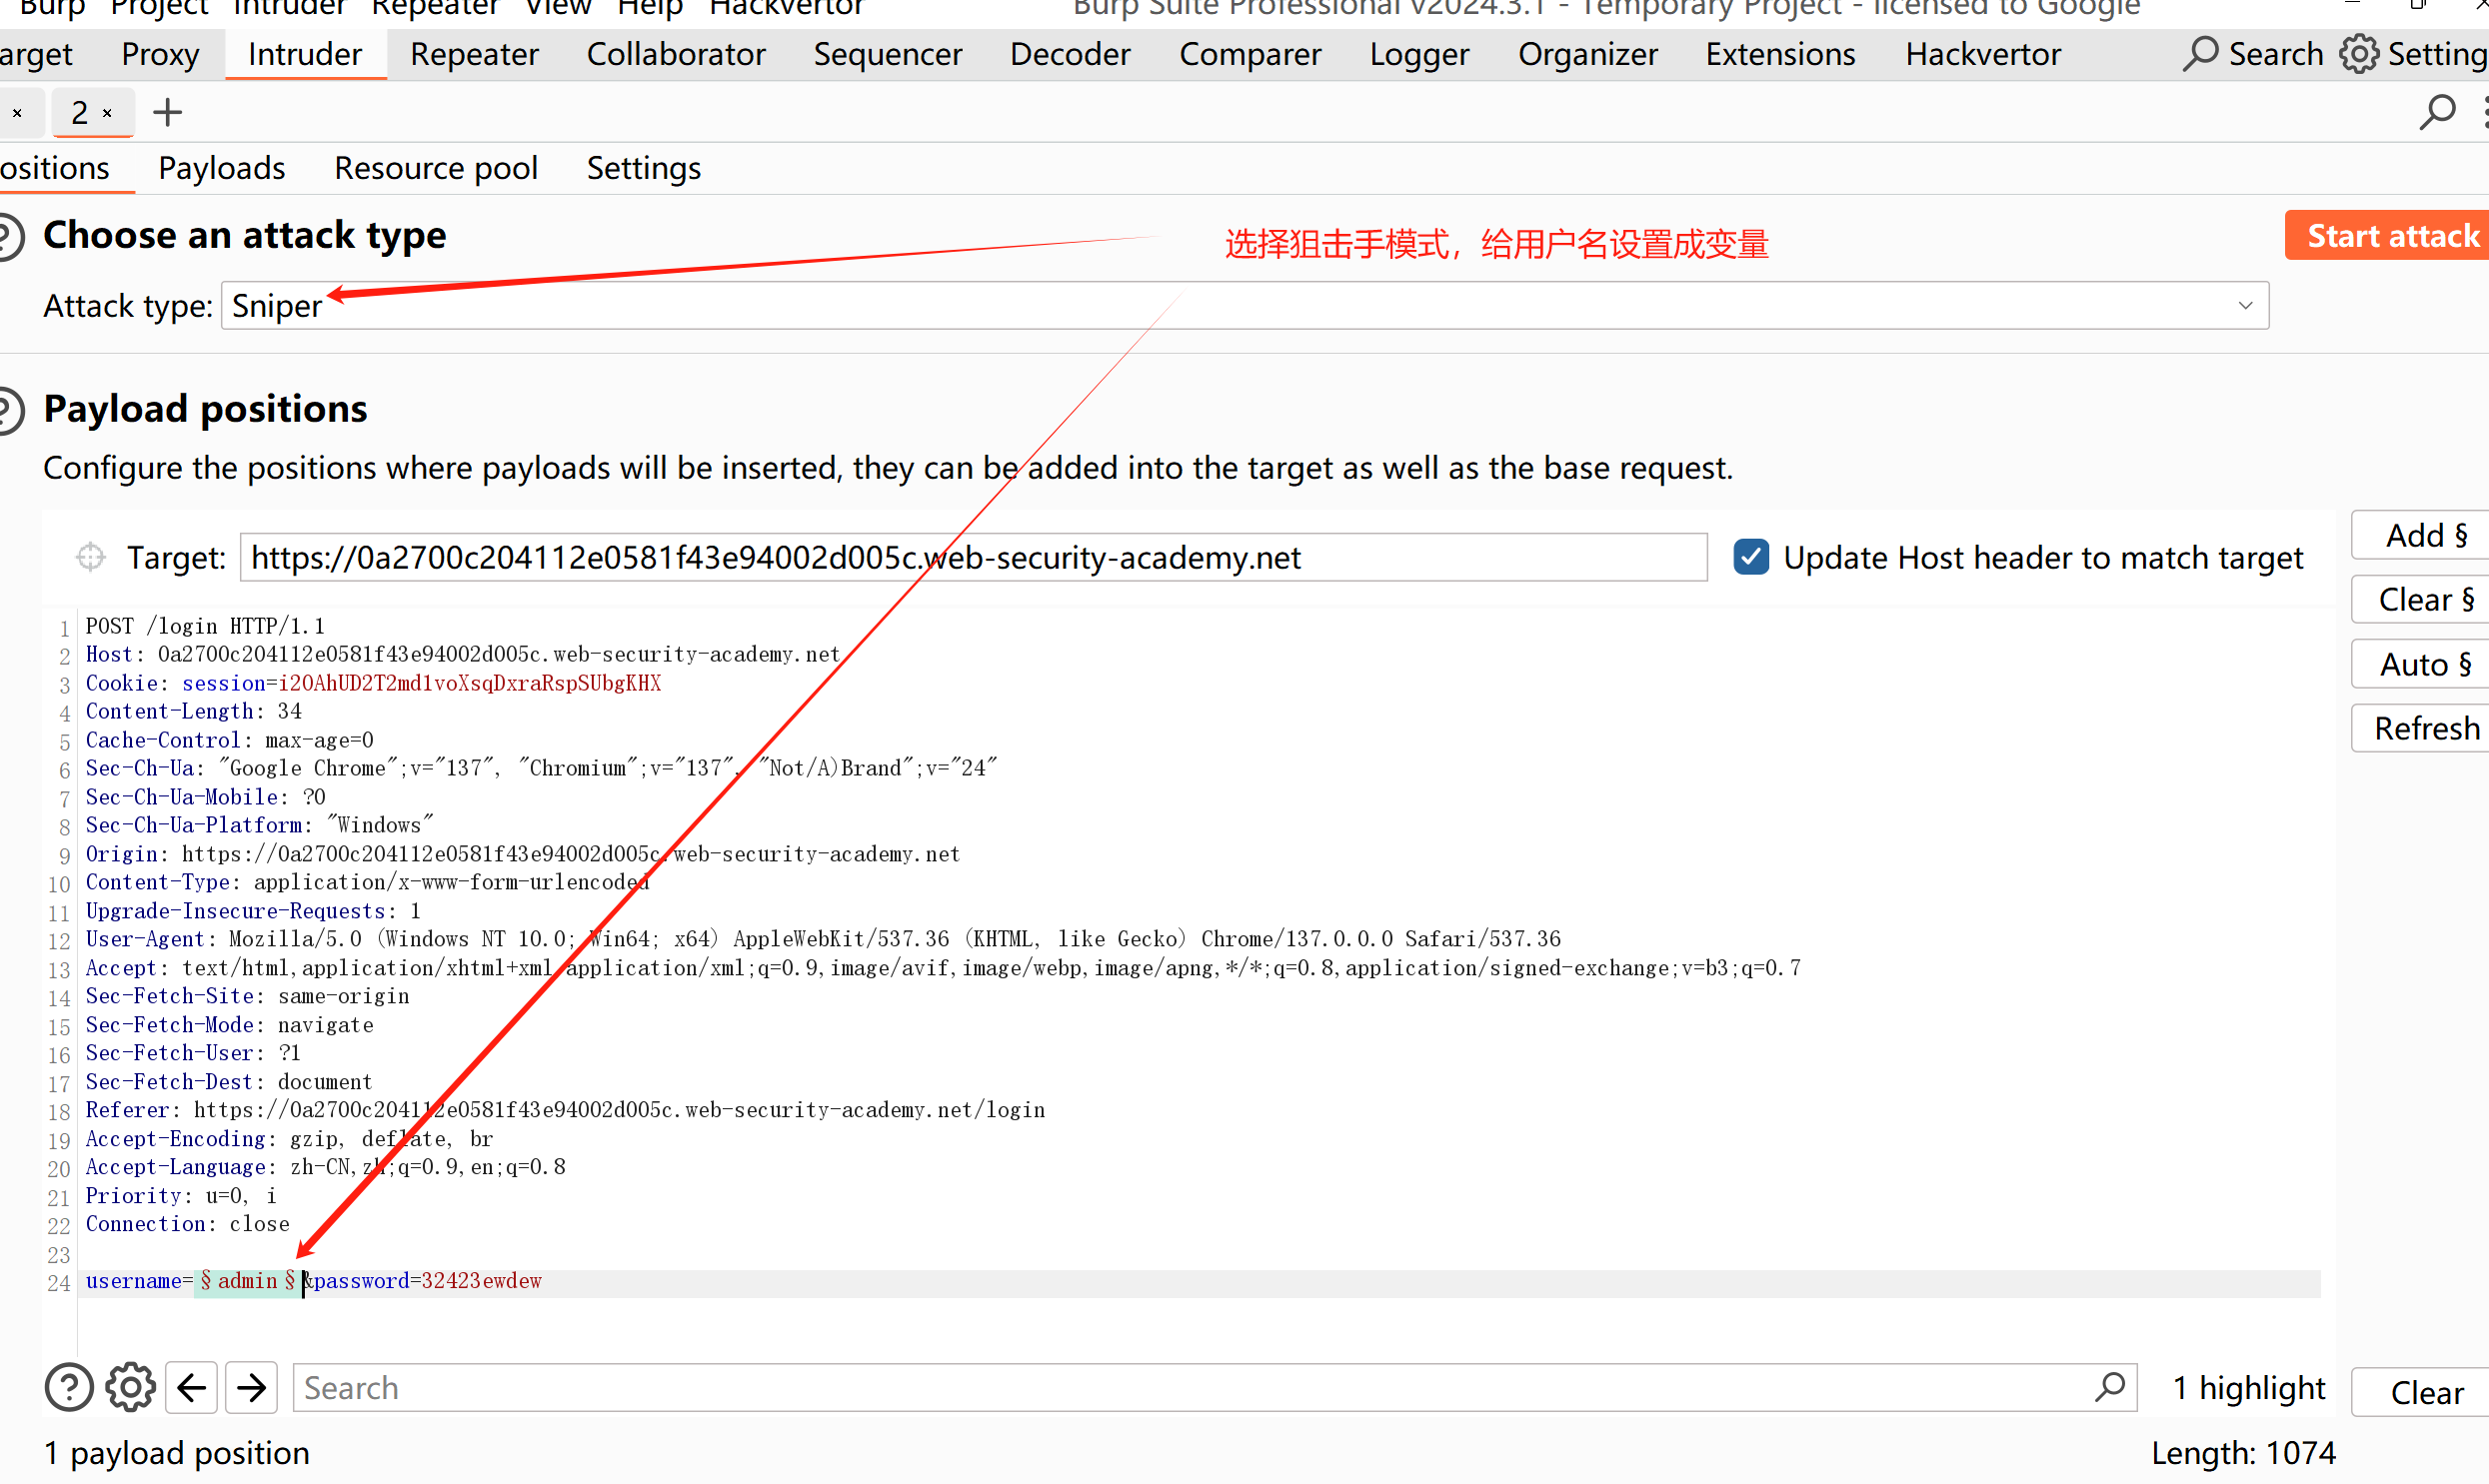Click magnifier icon in request search box
Screen dimensions: 2489x1484
tap(2110, 1388)
